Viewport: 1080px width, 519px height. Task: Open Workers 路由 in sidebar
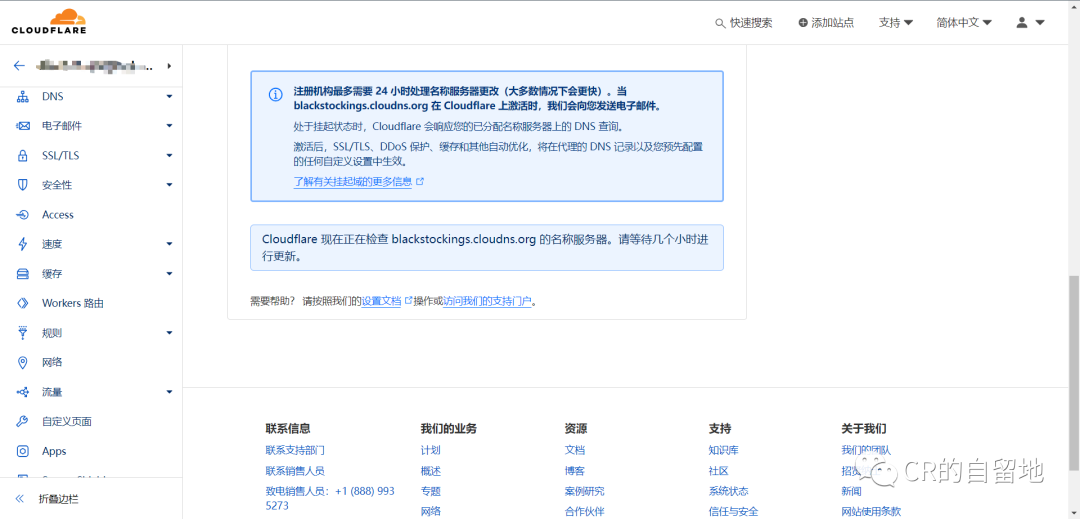click(x=72, y=303)
